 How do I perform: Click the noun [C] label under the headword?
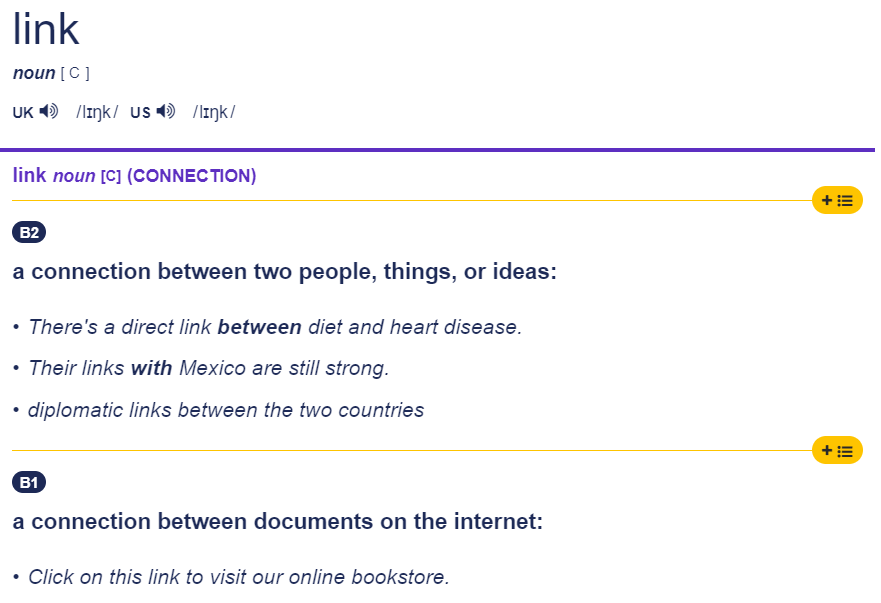[50, 72]
